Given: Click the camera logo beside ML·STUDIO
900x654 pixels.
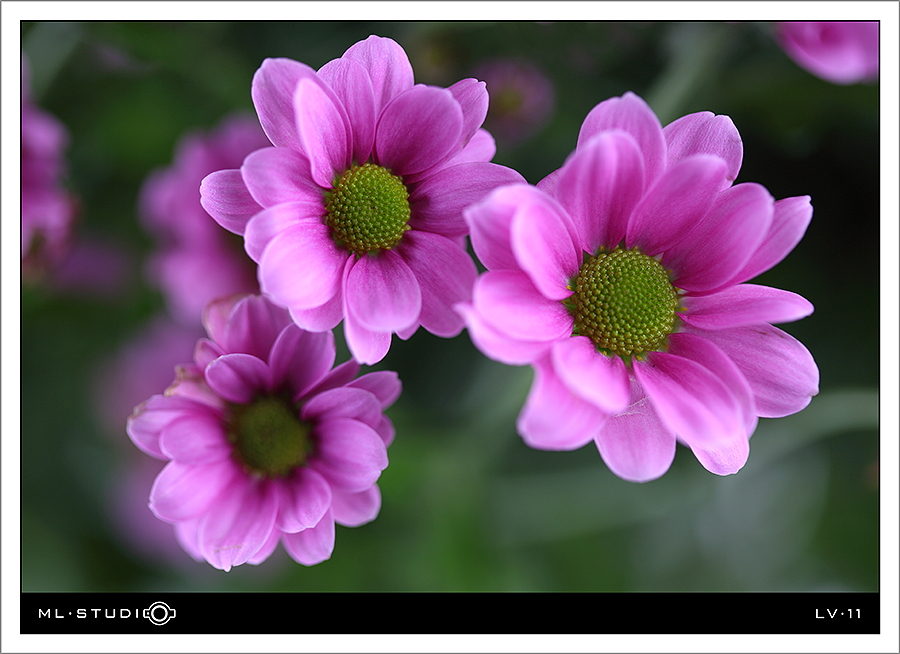Looking at the screenshot, I should coord(160,613).
